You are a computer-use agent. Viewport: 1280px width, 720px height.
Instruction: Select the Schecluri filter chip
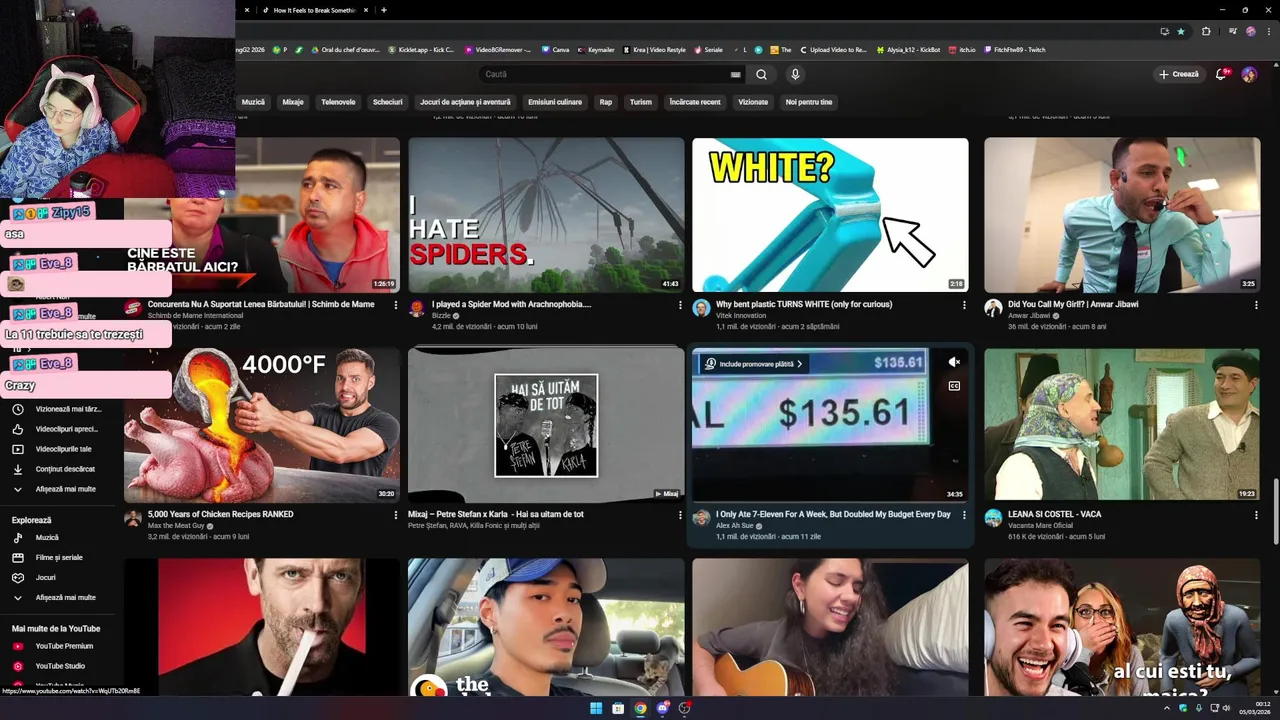tap(387, 102)
